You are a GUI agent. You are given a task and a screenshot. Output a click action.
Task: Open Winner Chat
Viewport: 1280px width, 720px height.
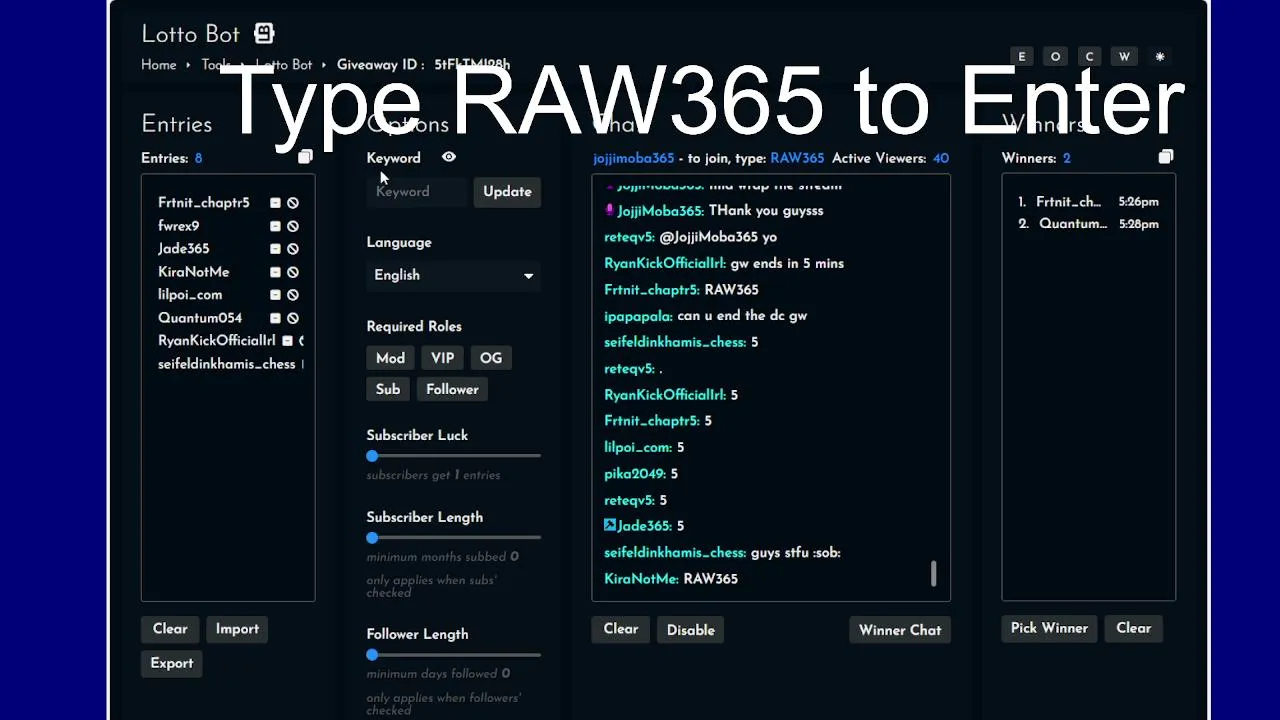(900, 630)
